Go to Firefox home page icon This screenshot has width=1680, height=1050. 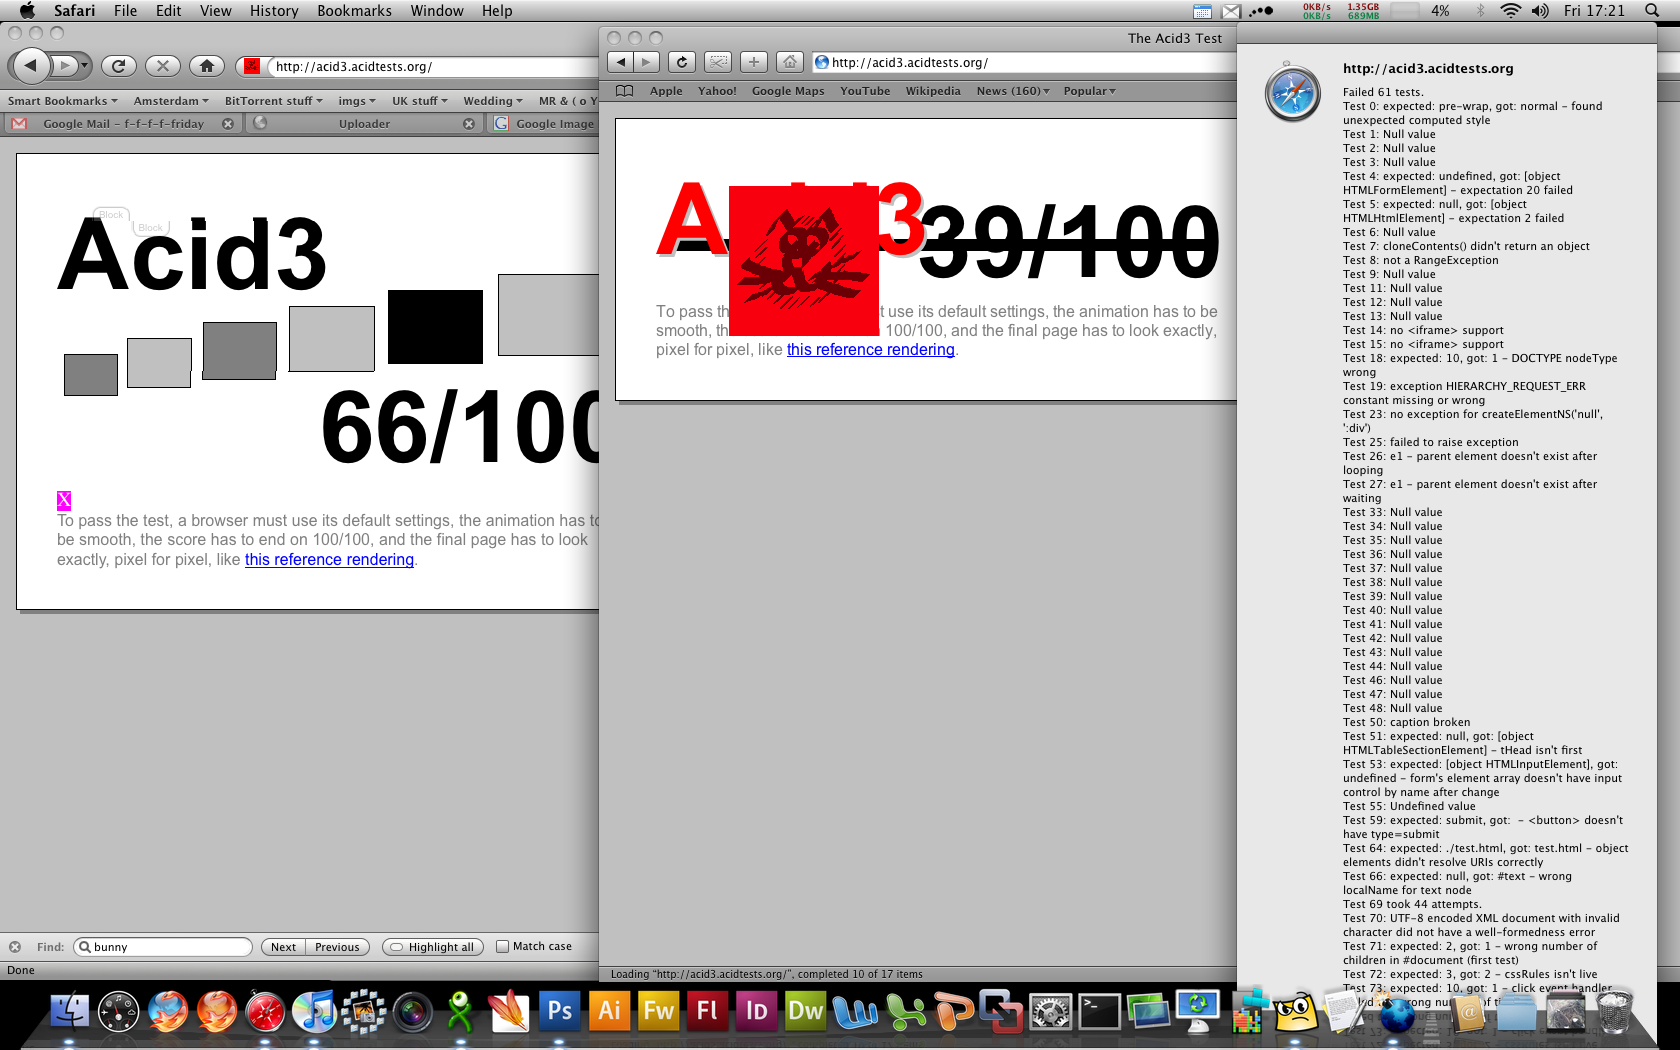pyautogui.click(x=207, y=66)
